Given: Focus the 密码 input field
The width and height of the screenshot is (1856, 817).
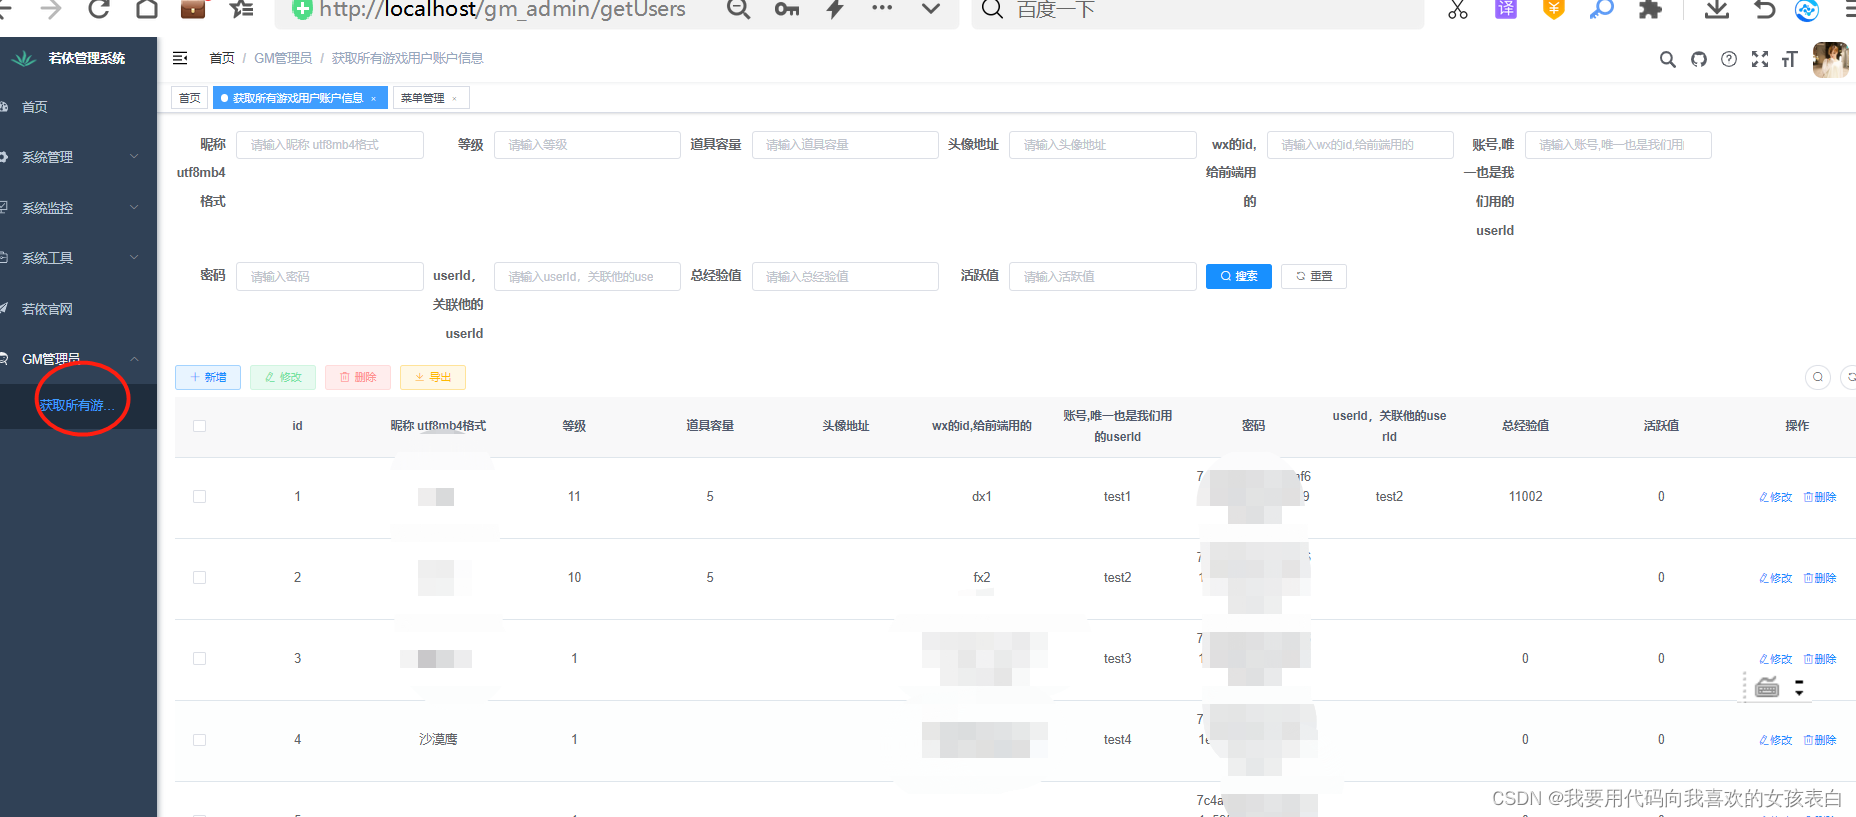Looking at the screenshot, I should coord(330,276).
